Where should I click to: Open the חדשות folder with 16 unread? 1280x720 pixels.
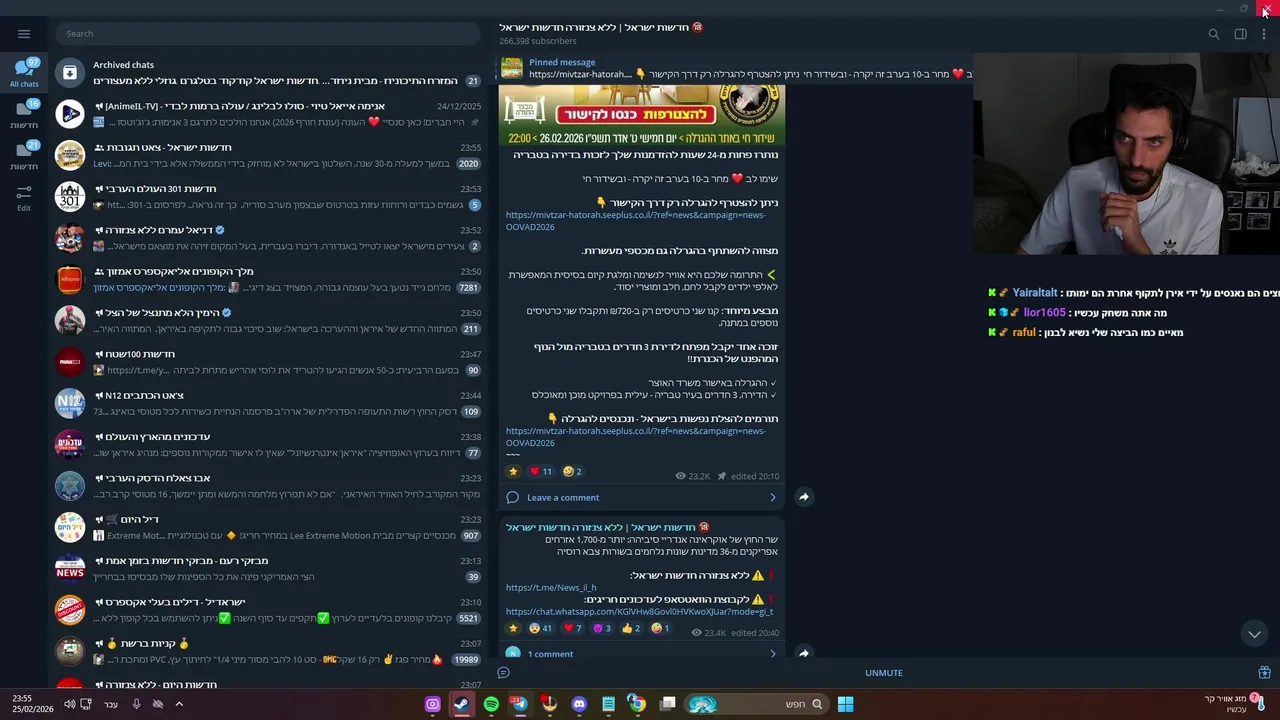point(24,114)
